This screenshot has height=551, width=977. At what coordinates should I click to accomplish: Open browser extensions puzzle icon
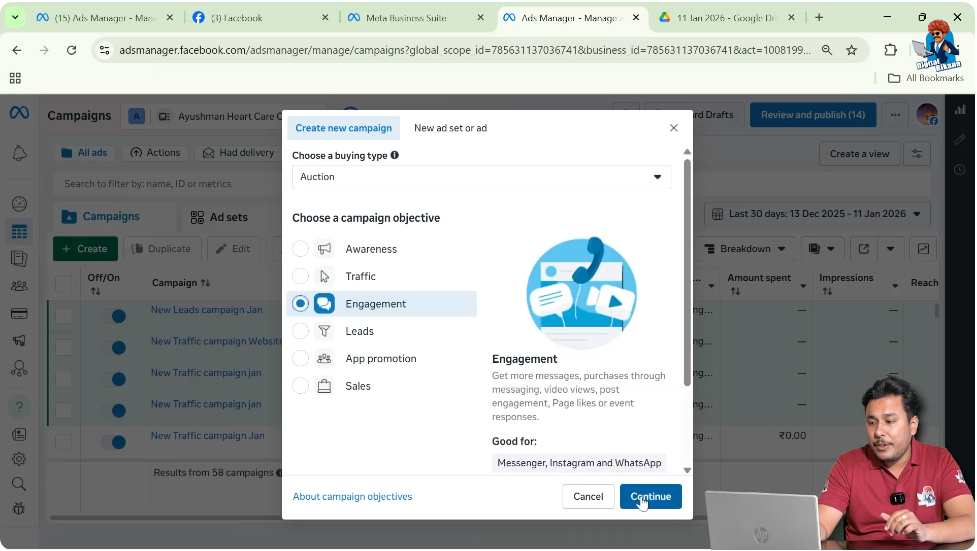(891, 50)
